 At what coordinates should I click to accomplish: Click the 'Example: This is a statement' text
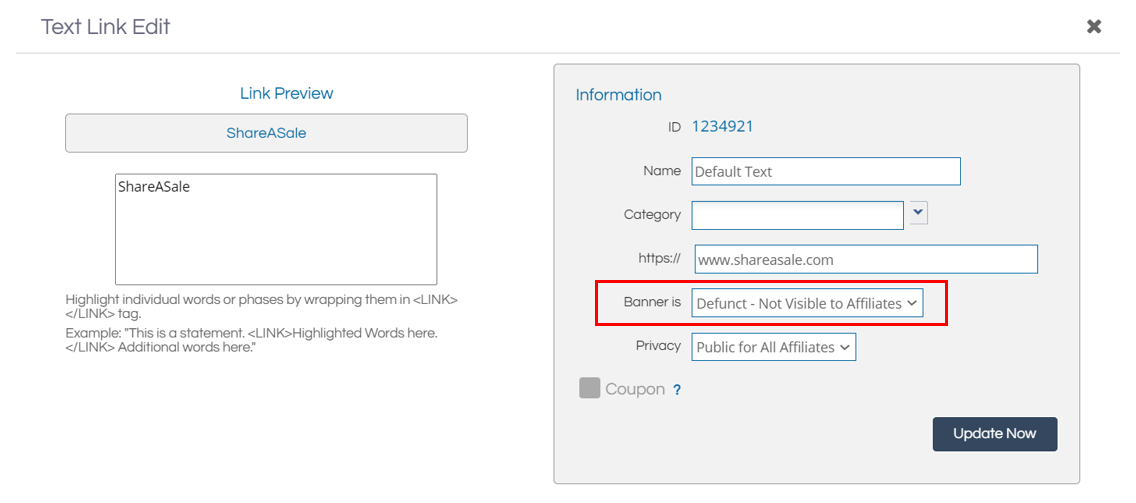[251, 341]
